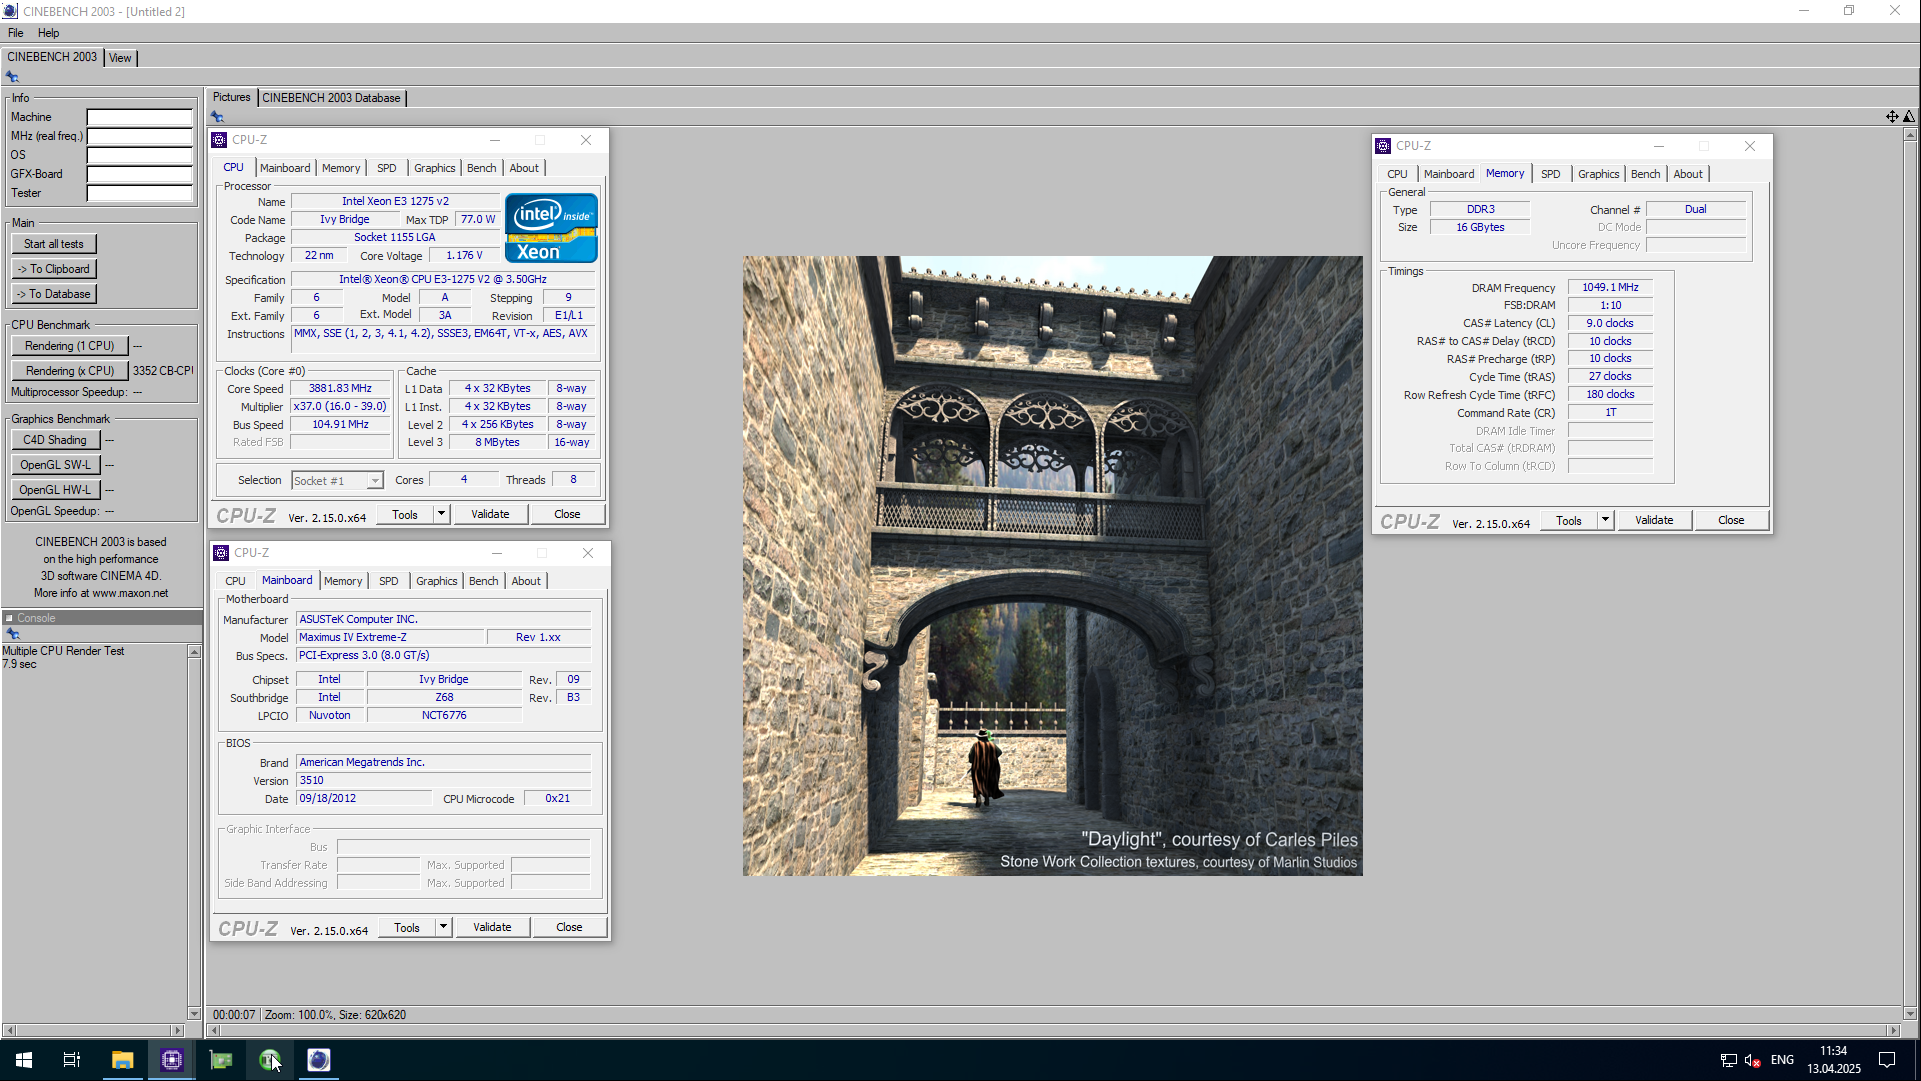
Task: Open About tab in Memory CPU-Z window
Action: point(1688,174)
